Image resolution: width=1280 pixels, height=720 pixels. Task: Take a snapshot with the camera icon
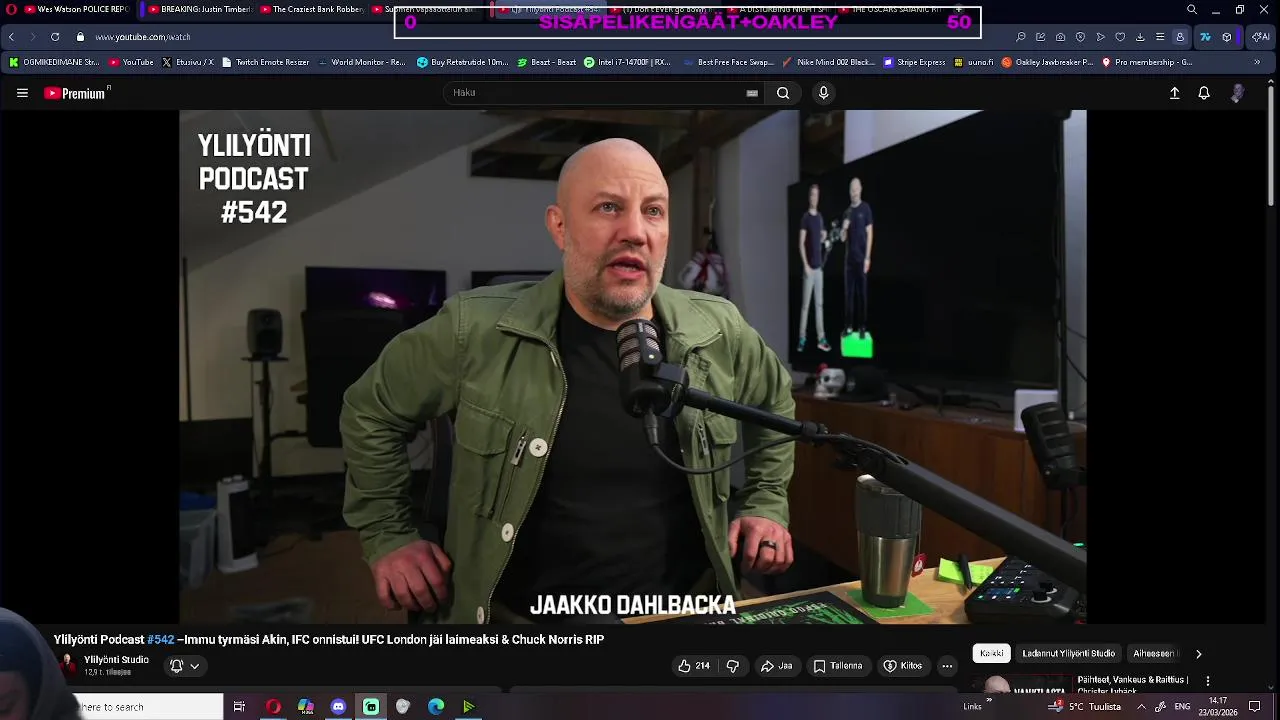[1060, 37]
